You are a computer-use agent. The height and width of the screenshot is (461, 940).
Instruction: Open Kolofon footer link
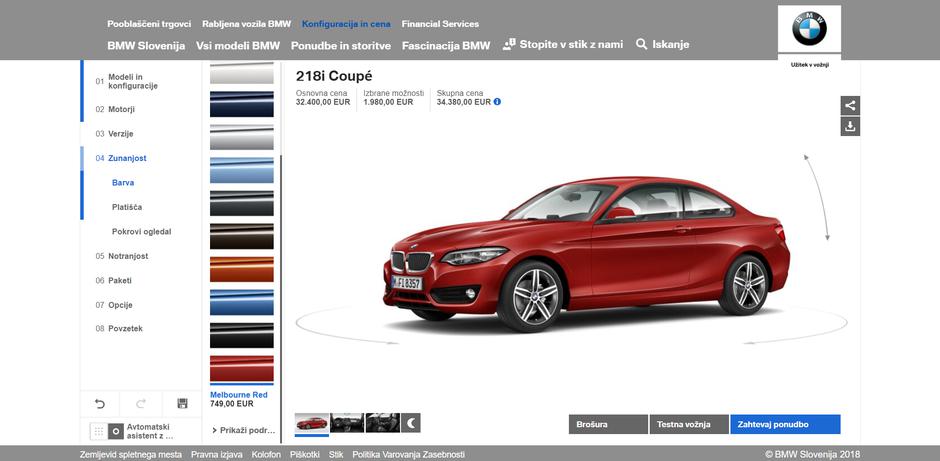(266, 455)
